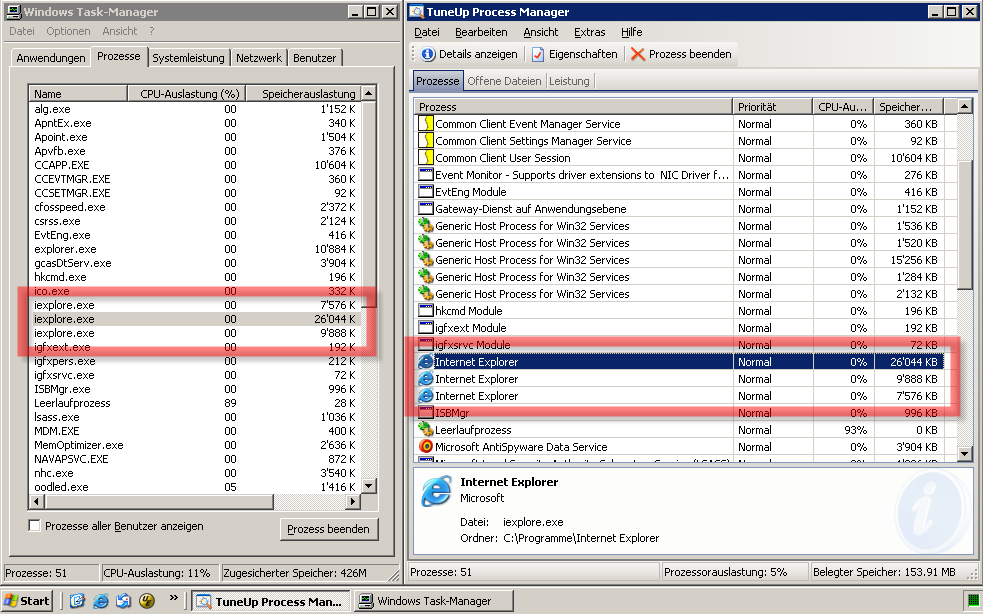Click icon of Common Client User Session

[x=426, y=157]
